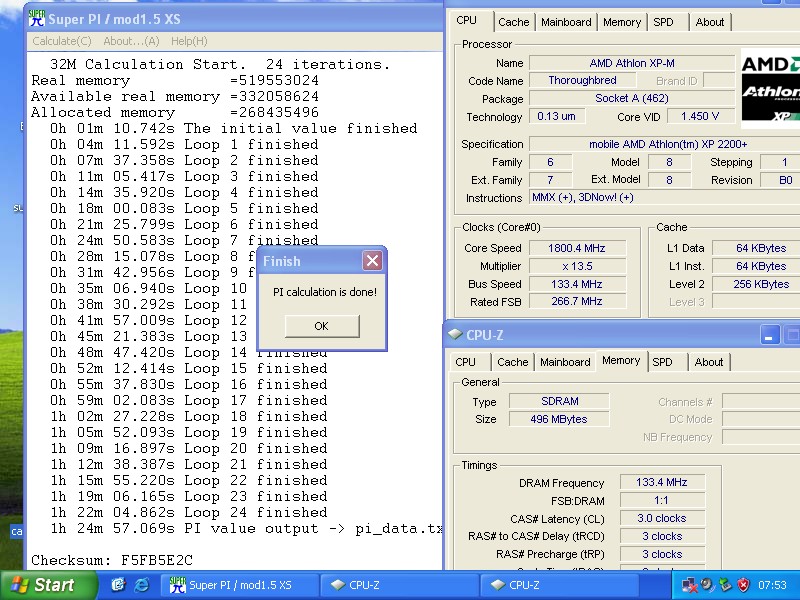
Task: Click the Safely Remove Hardware tray icon
Action: point(725,585)
